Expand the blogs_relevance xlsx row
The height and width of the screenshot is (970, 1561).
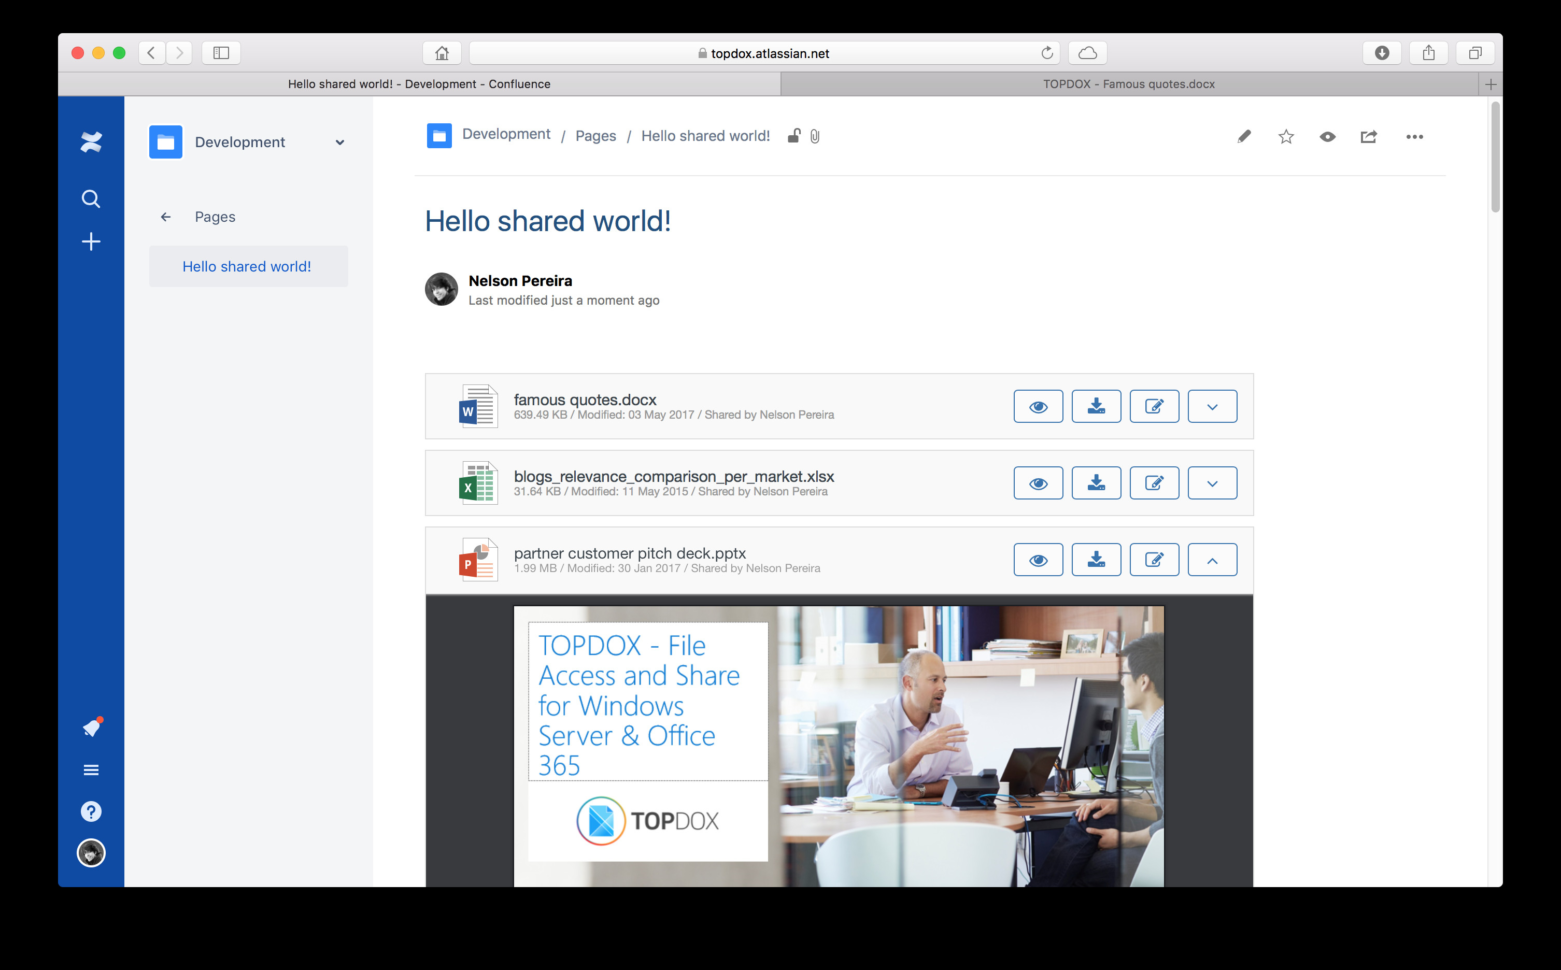coord(1212,483)
